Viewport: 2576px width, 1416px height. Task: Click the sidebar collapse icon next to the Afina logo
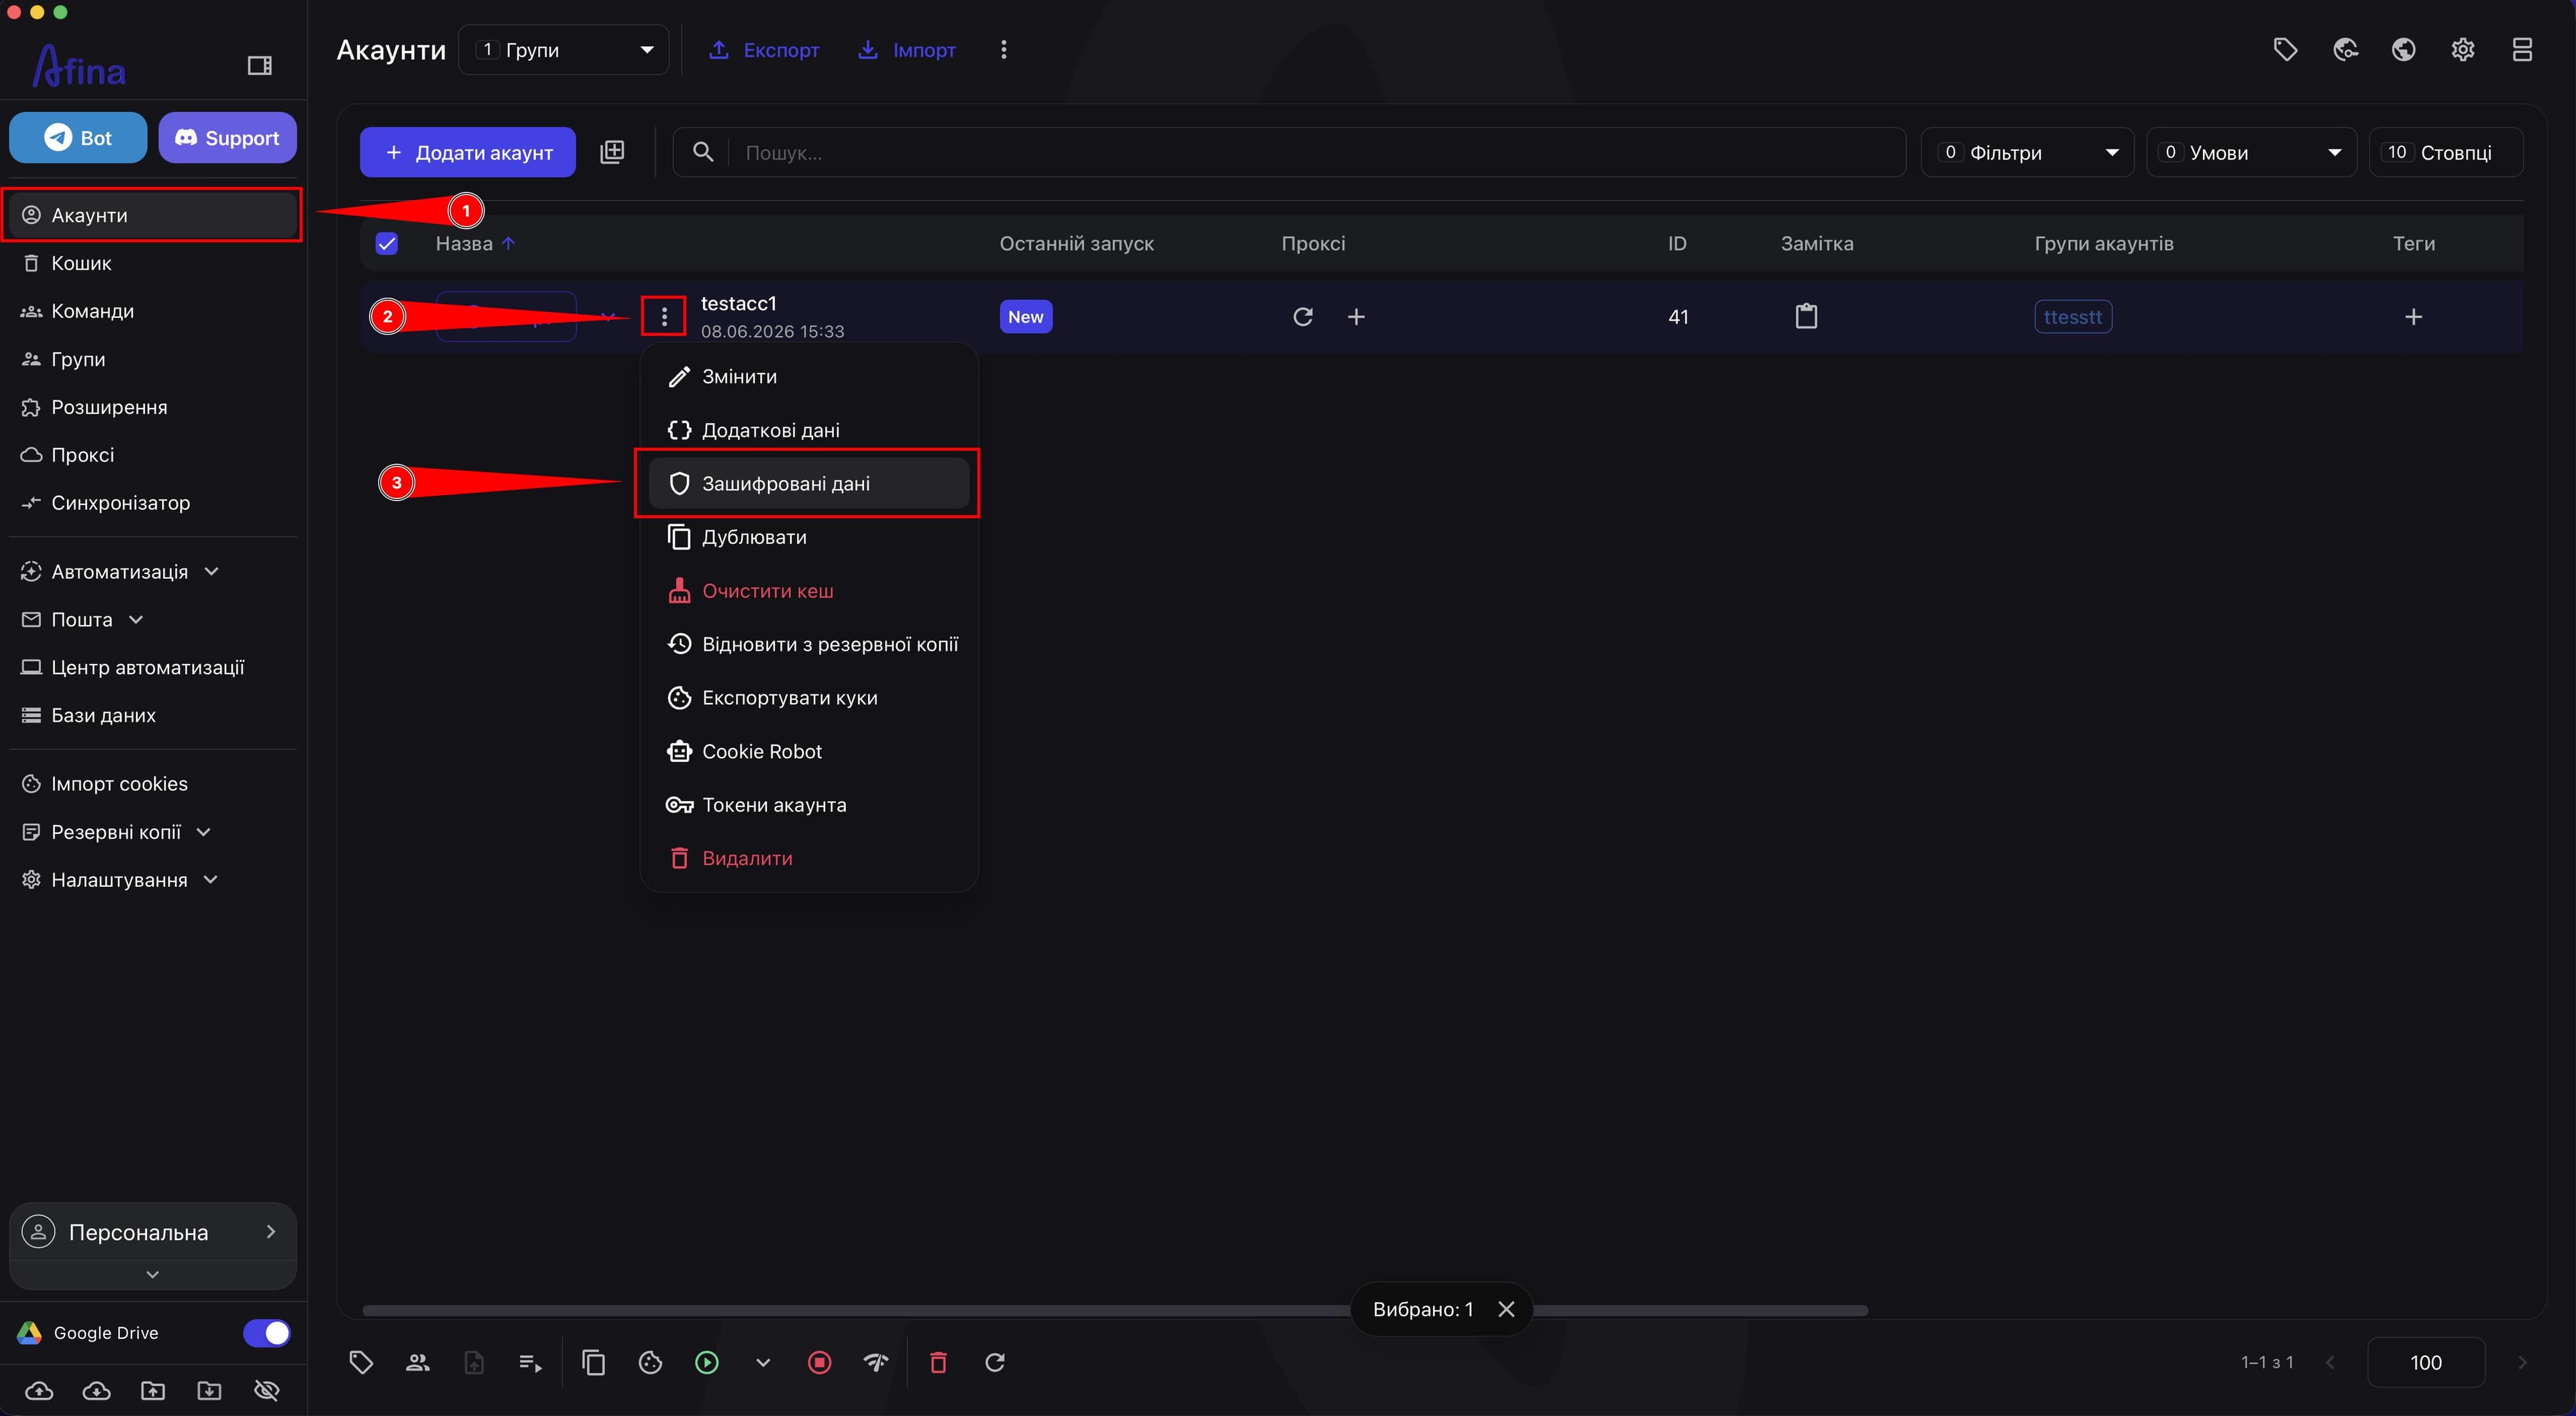260,66
